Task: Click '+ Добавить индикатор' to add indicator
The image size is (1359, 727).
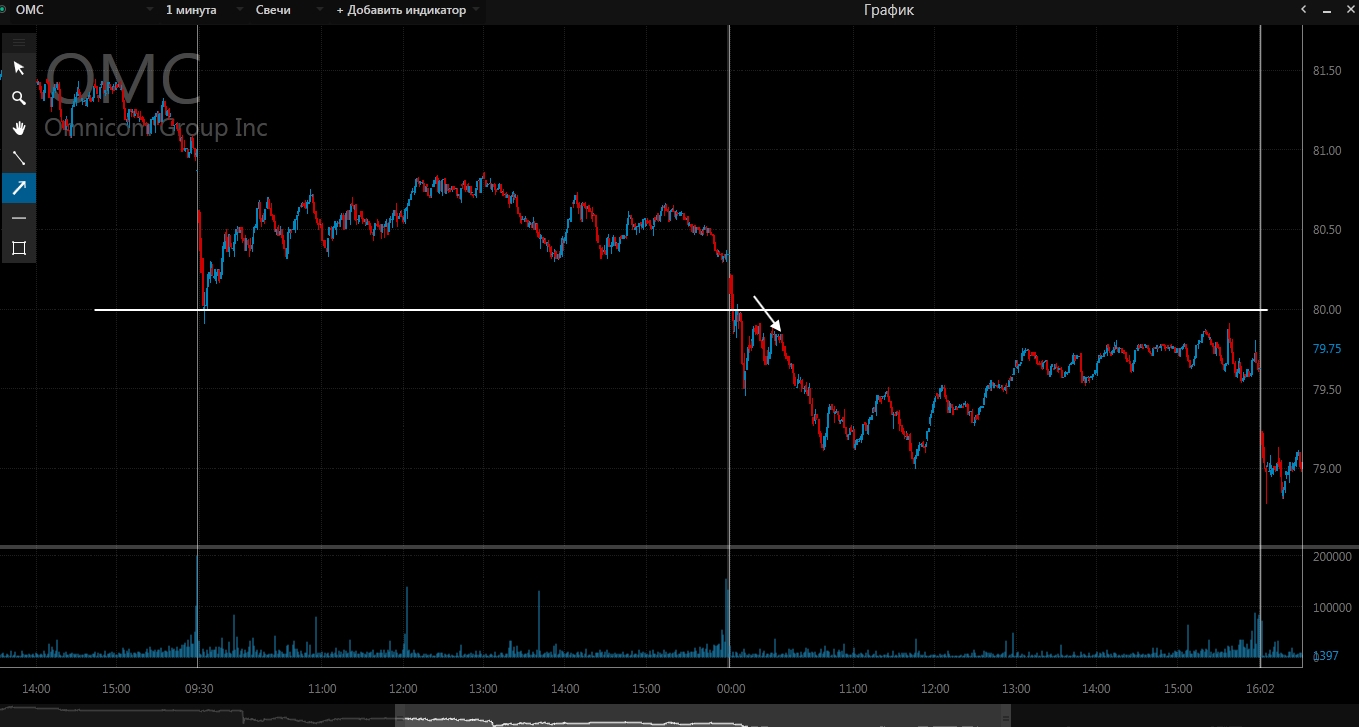Action: click(x=401, y=10)
